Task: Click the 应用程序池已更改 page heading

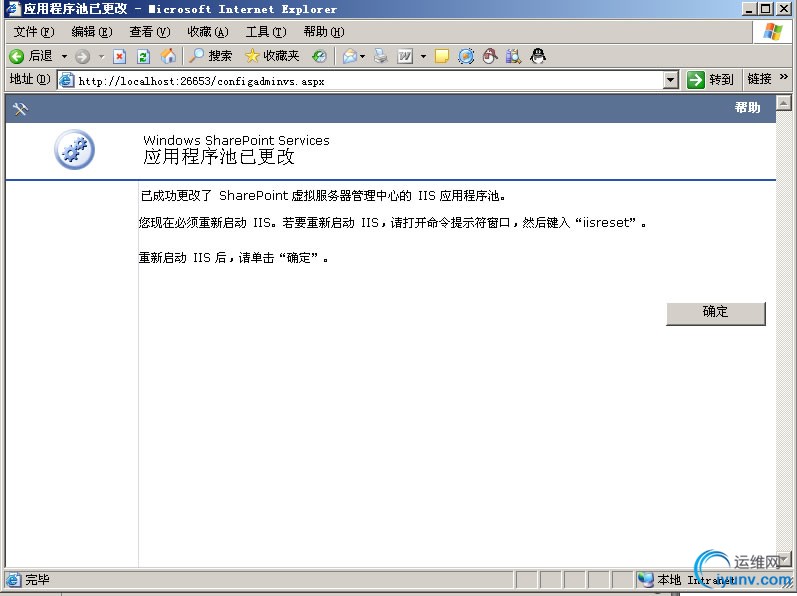Action: pos(219,157)
